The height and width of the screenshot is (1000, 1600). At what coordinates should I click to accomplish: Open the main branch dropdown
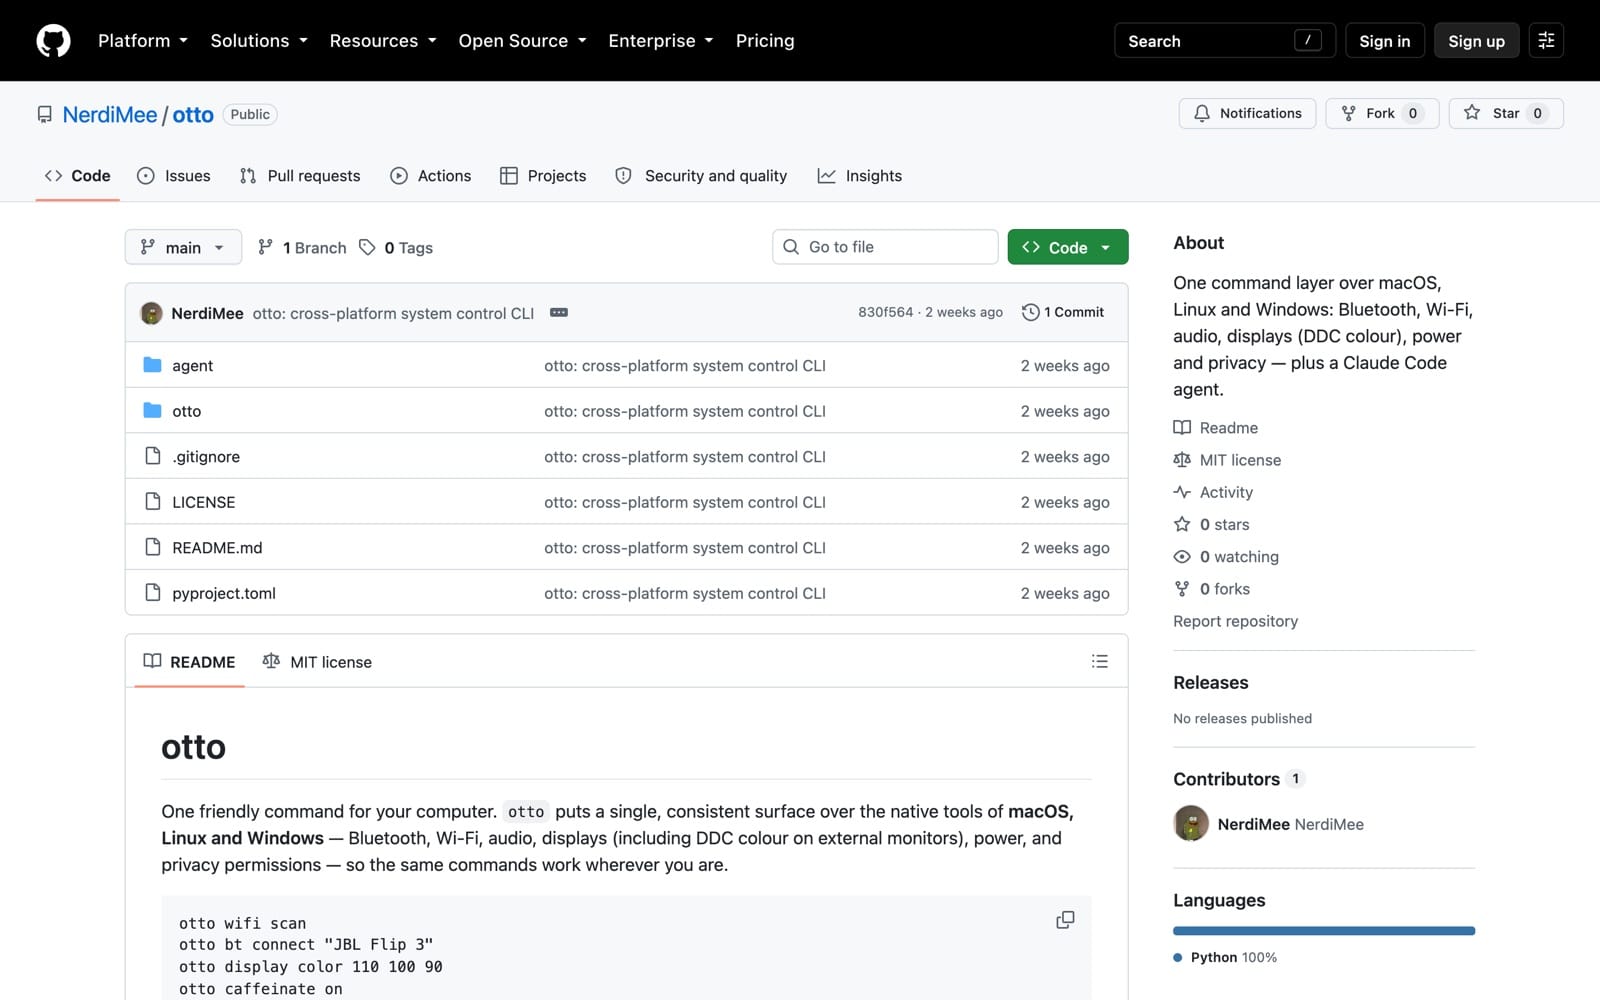coord(183,247)
